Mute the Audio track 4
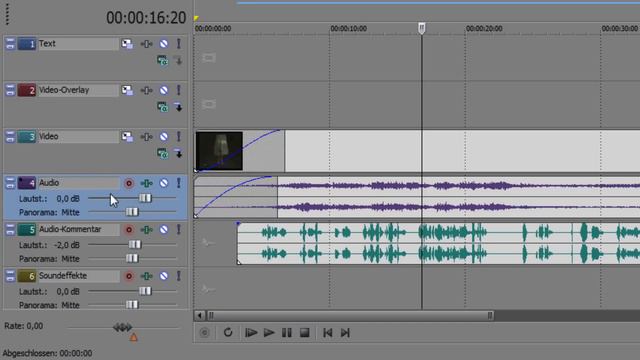This screenshot has width=640, height=360. pos(164,183)
